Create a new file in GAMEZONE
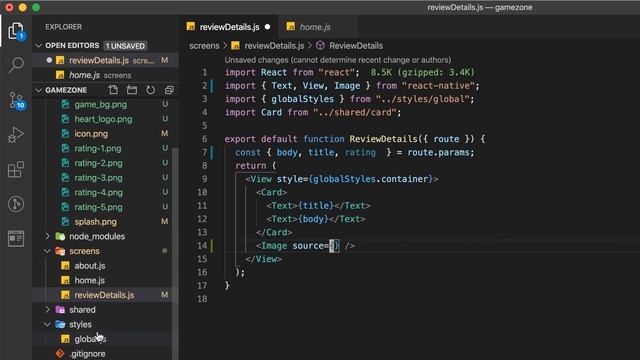This screenshot has width=640, height=360. pyautogui.click(x=113, y=90)
